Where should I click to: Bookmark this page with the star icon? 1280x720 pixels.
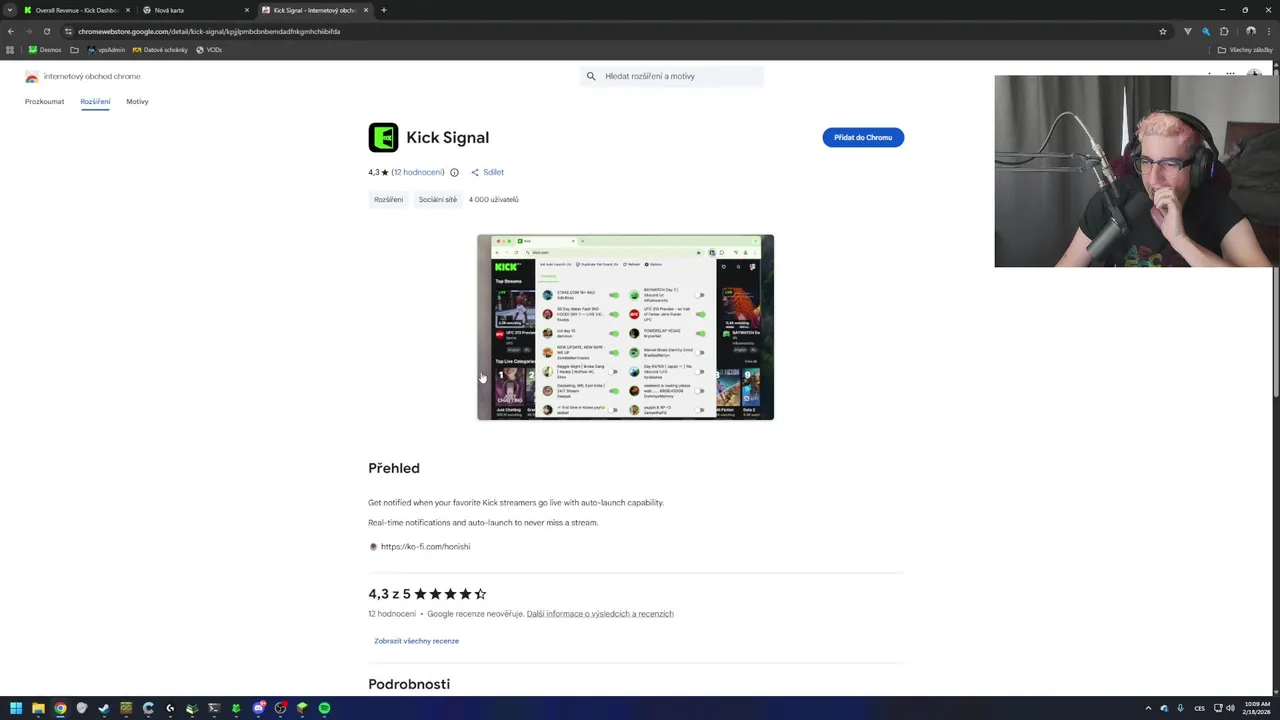tap(1163, 31)
